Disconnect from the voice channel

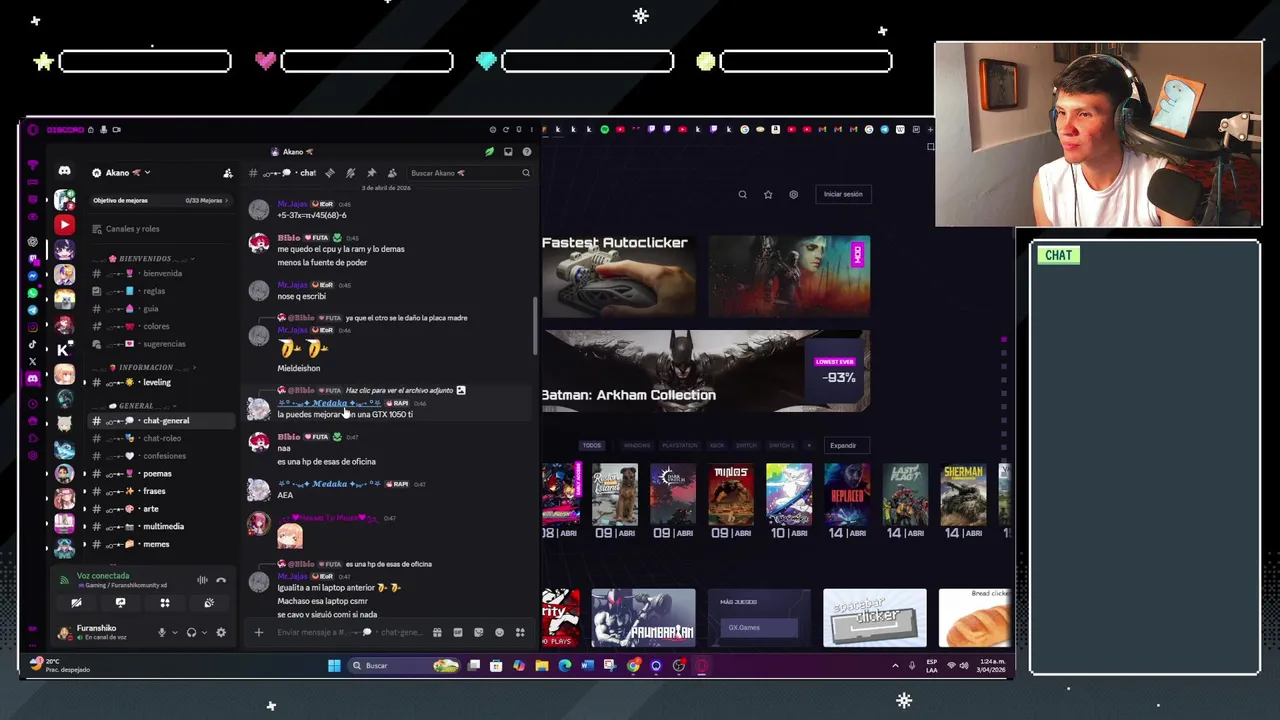click(221, 580)
